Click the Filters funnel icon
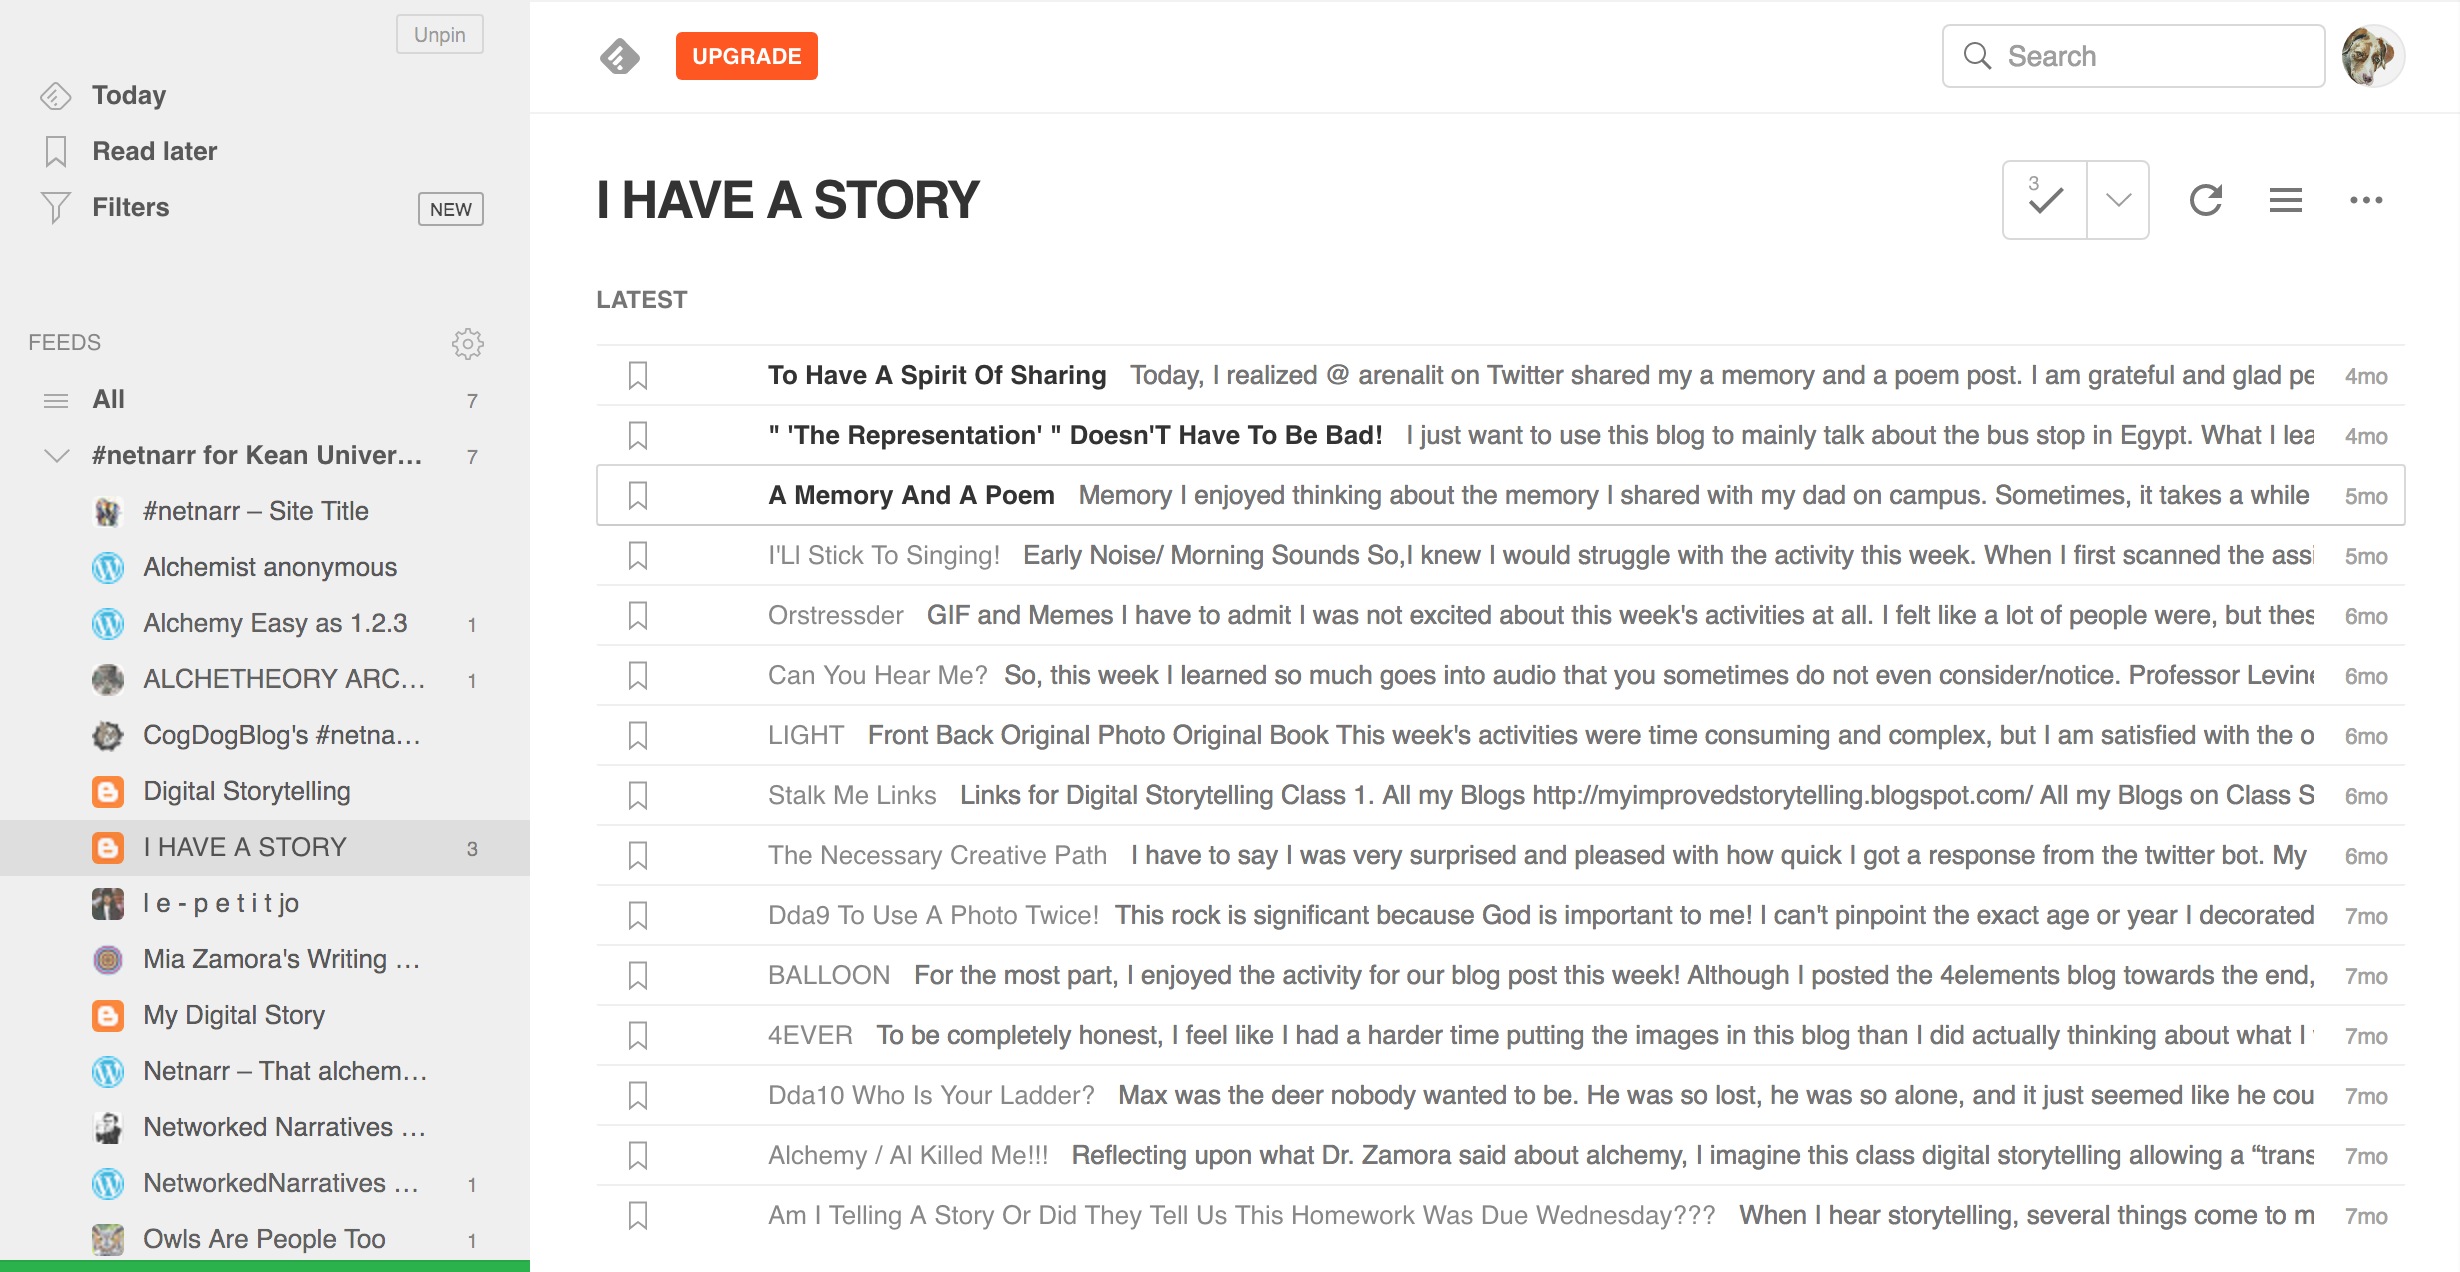The height and width of the screenshot is (1272, 2460). pos(56,207)
